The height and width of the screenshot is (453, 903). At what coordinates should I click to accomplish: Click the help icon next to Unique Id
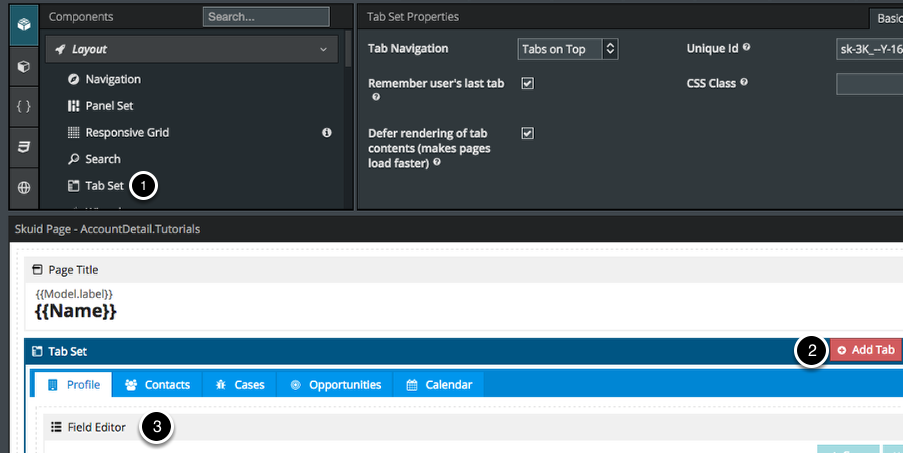747,48
